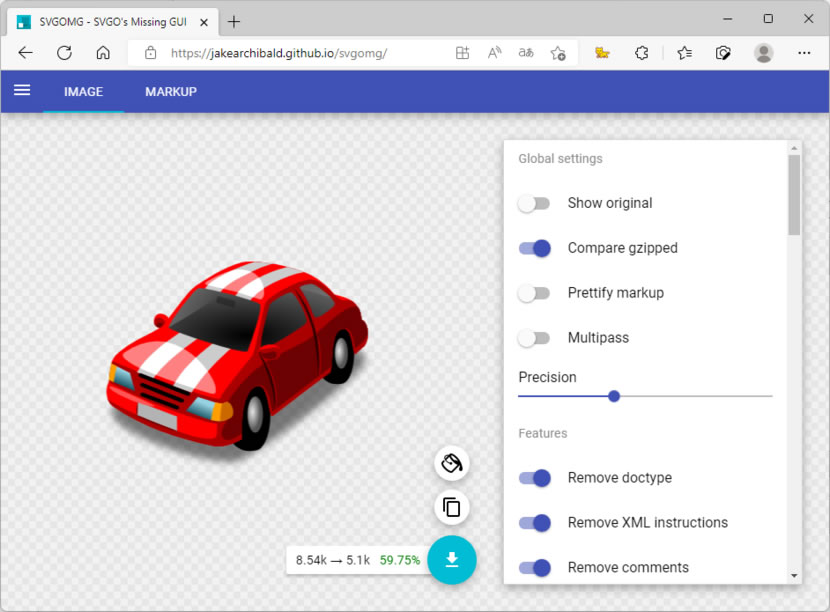The height and width of the screenshot is (612, 830).
Task: Click the Global settings heading
Action: pos(560,159)
